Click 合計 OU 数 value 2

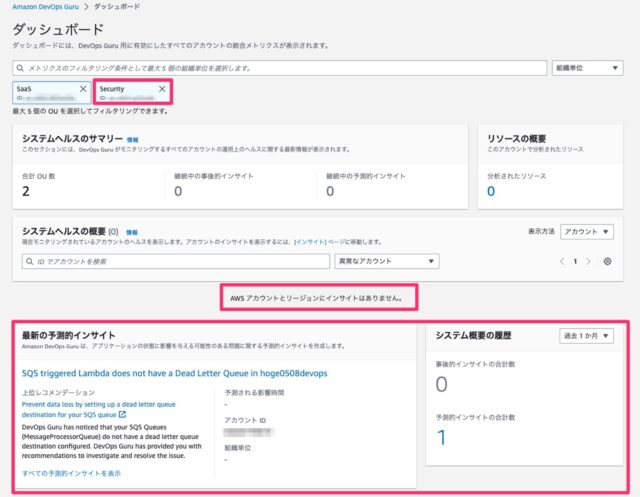point(26,191)
